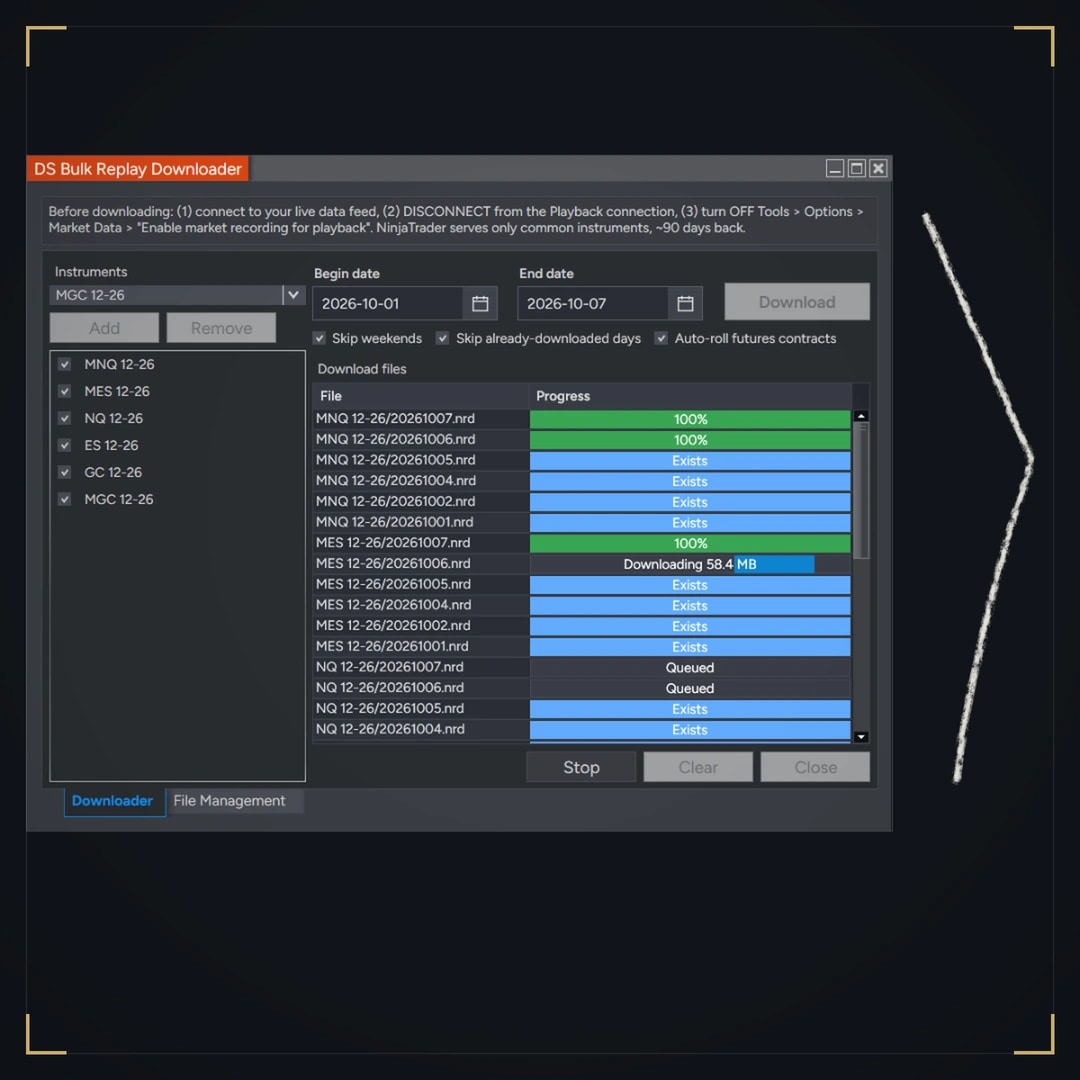Select file MES 12-26/20261007.nrd

coord(393,543)
